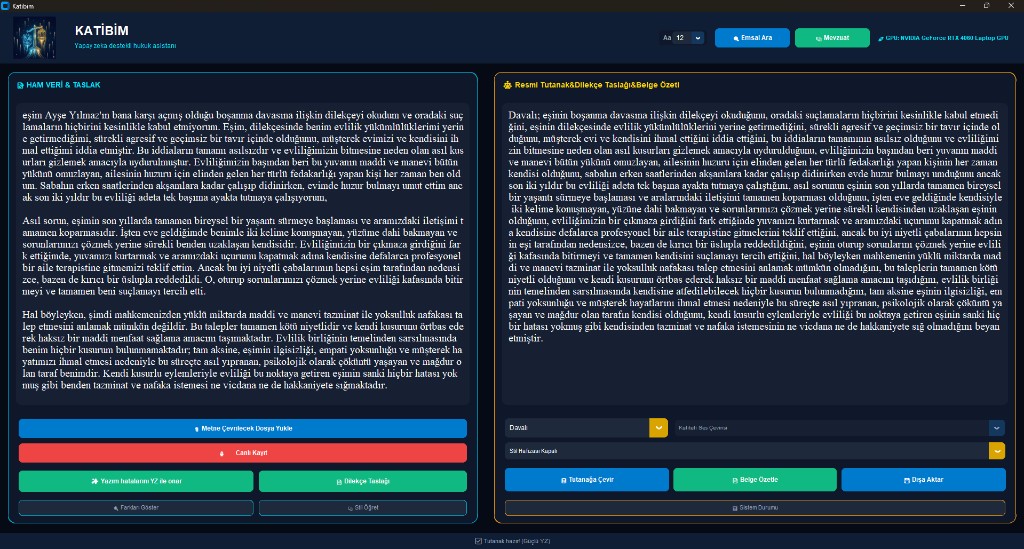The height and width of the screenshot is (549, 1024).
Task: Expand the Davalı dropdown yellow arrow
Action: pyautogui.click(x=658, y=428)
